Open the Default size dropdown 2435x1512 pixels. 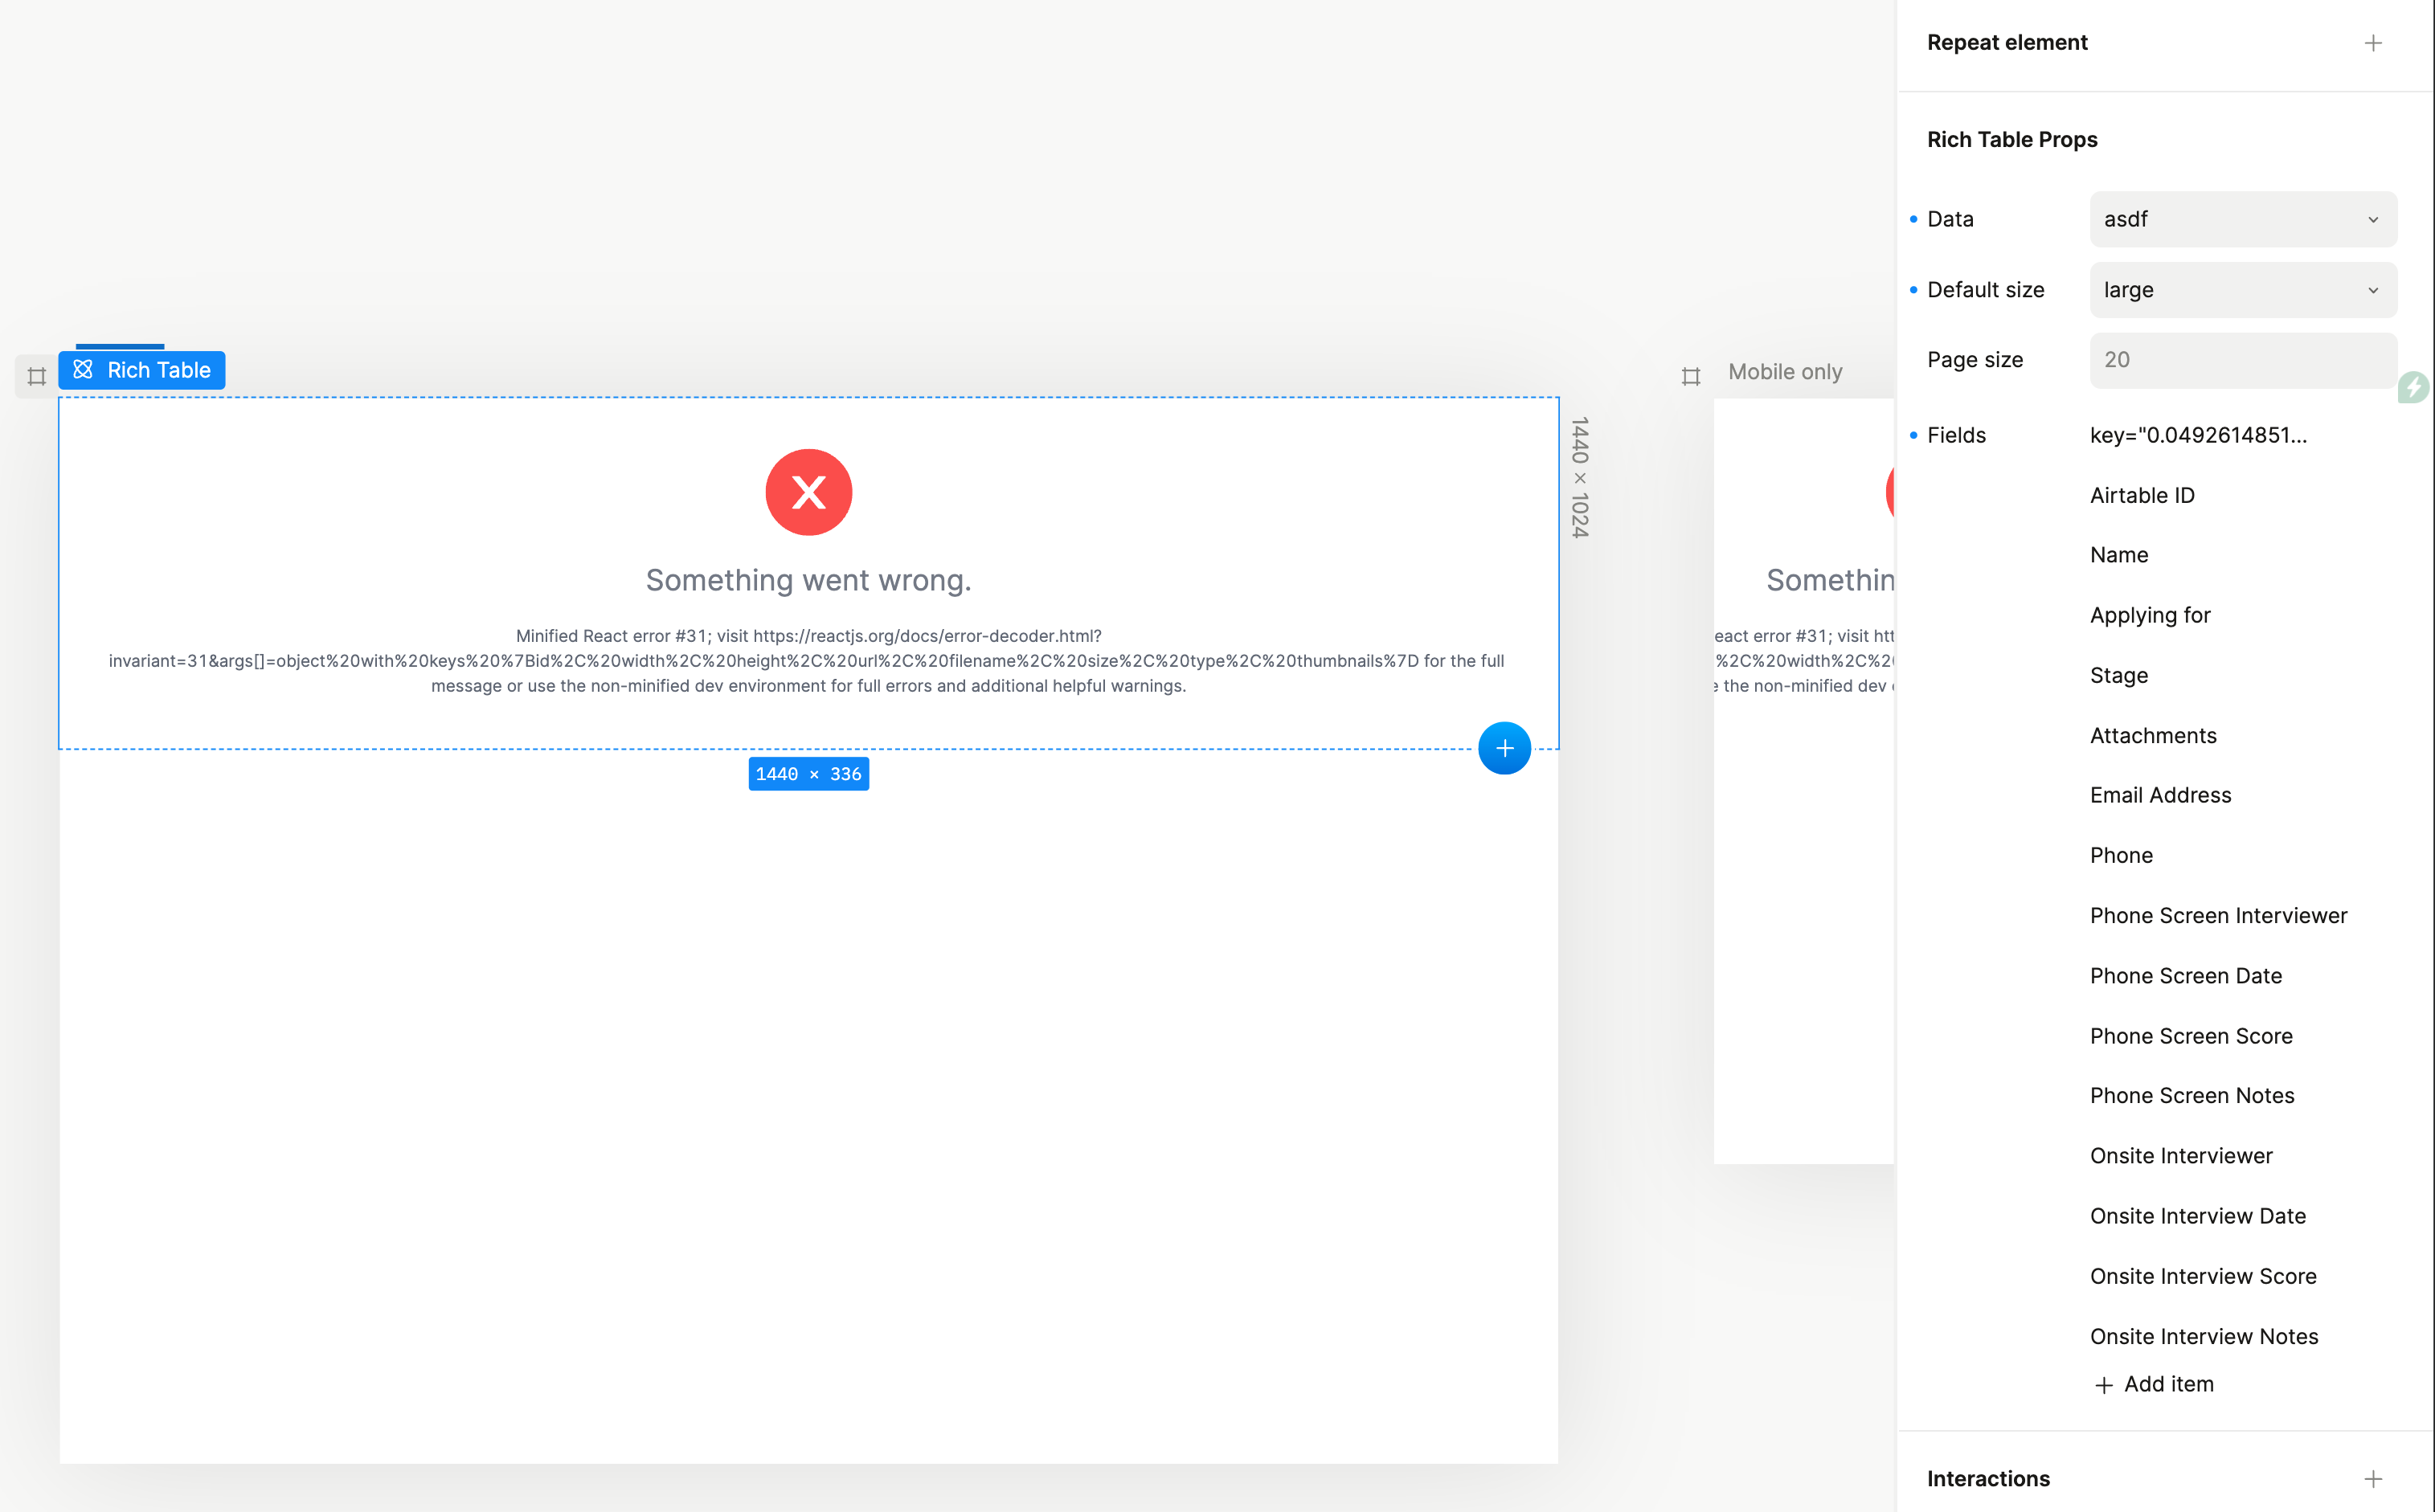pyautogui.click(x=2242, y=290)
